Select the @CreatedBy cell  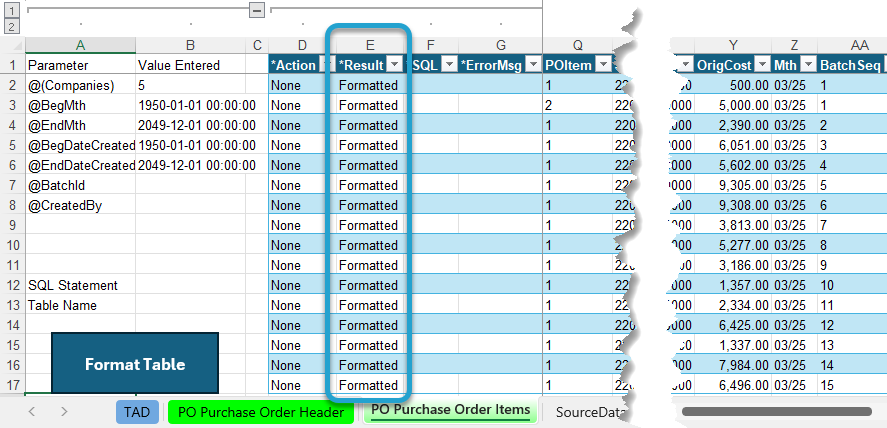80,205
